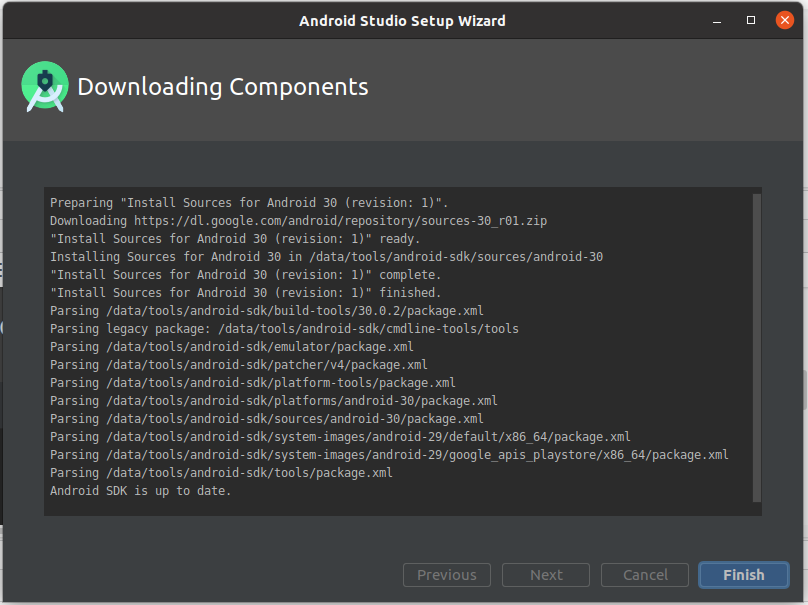This screenshot has height=605, width=808.
Task: Maximize the Setup Wizard window
Action: pos(751,20)
